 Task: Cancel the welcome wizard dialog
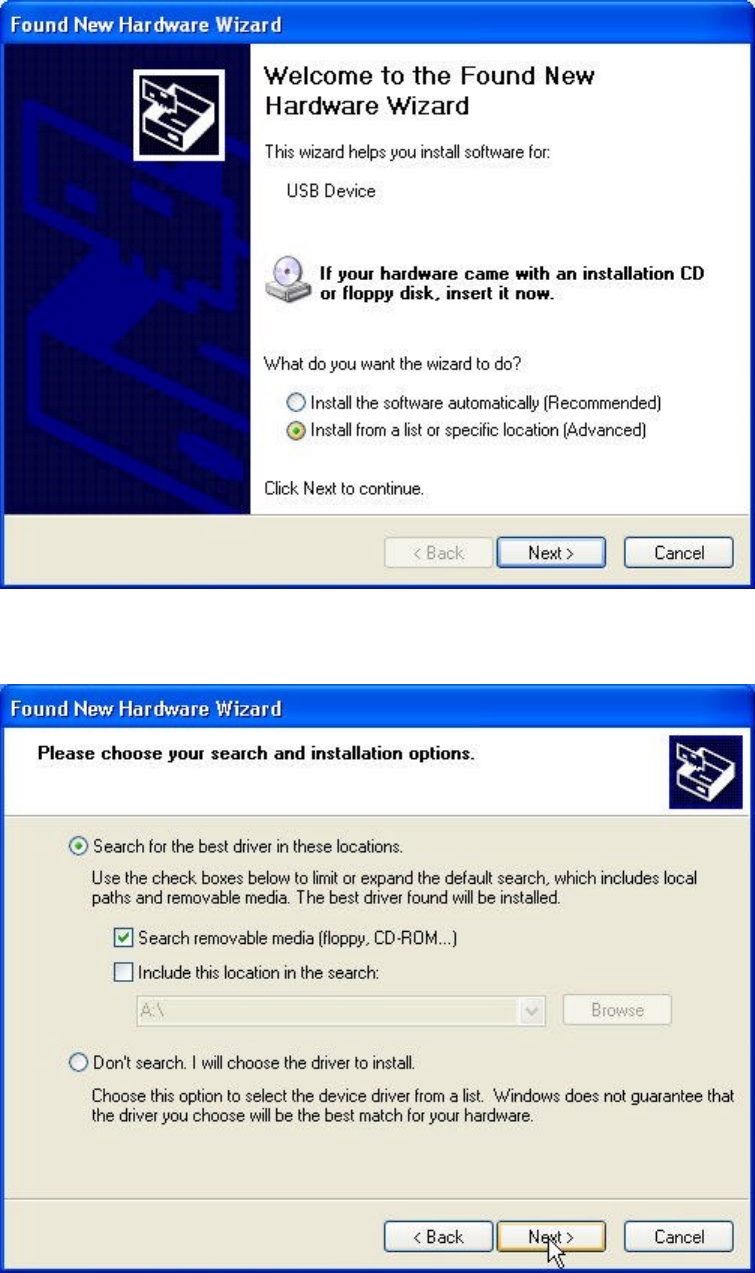point(679,553)
